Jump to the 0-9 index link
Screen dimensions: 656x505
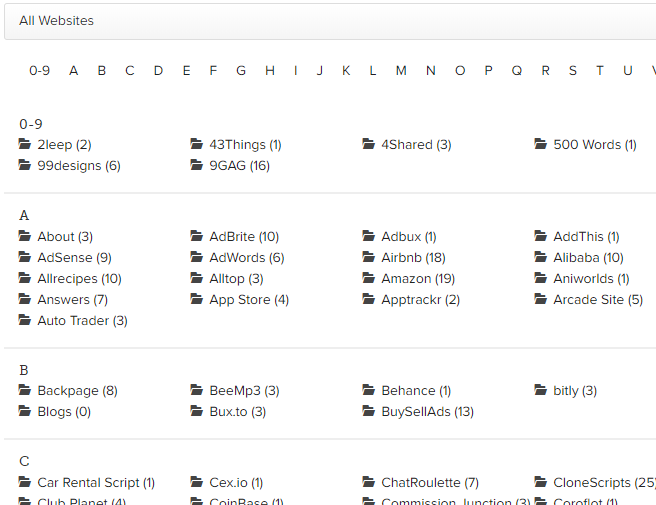pyautogui.click(x=39, y=71)
